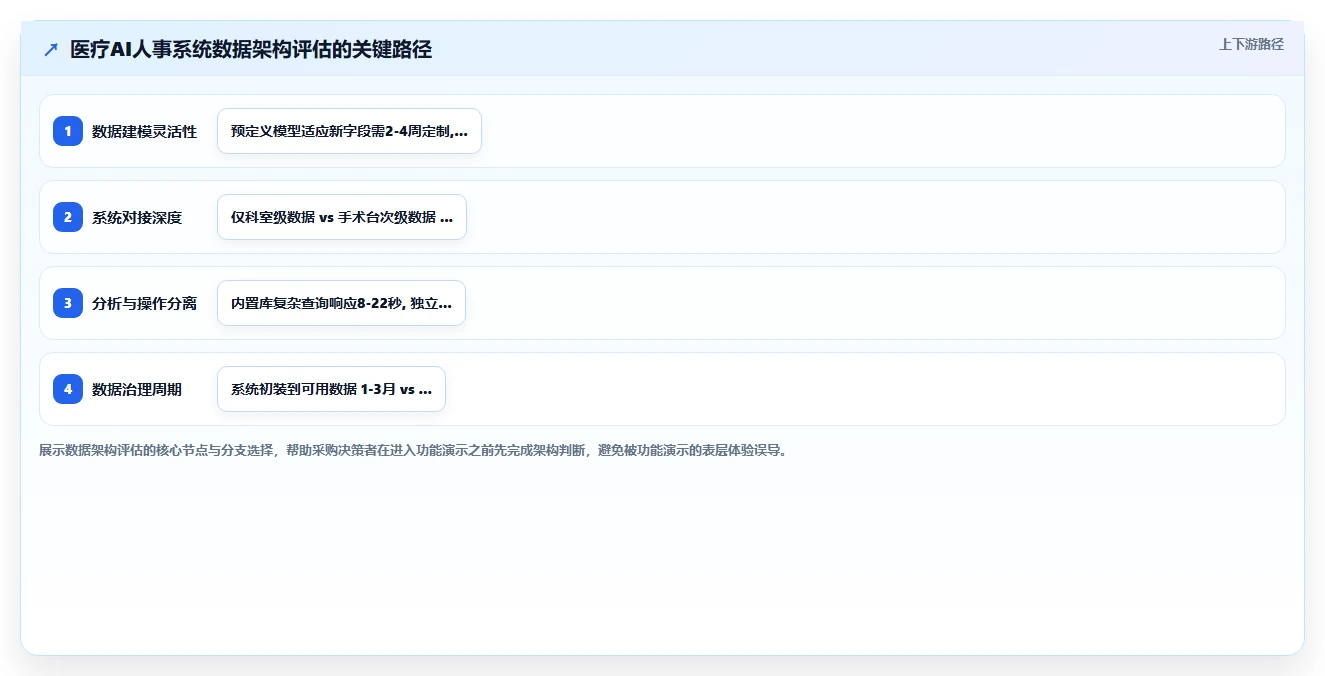Expand the first row card's empty area

tap(880, 131)
